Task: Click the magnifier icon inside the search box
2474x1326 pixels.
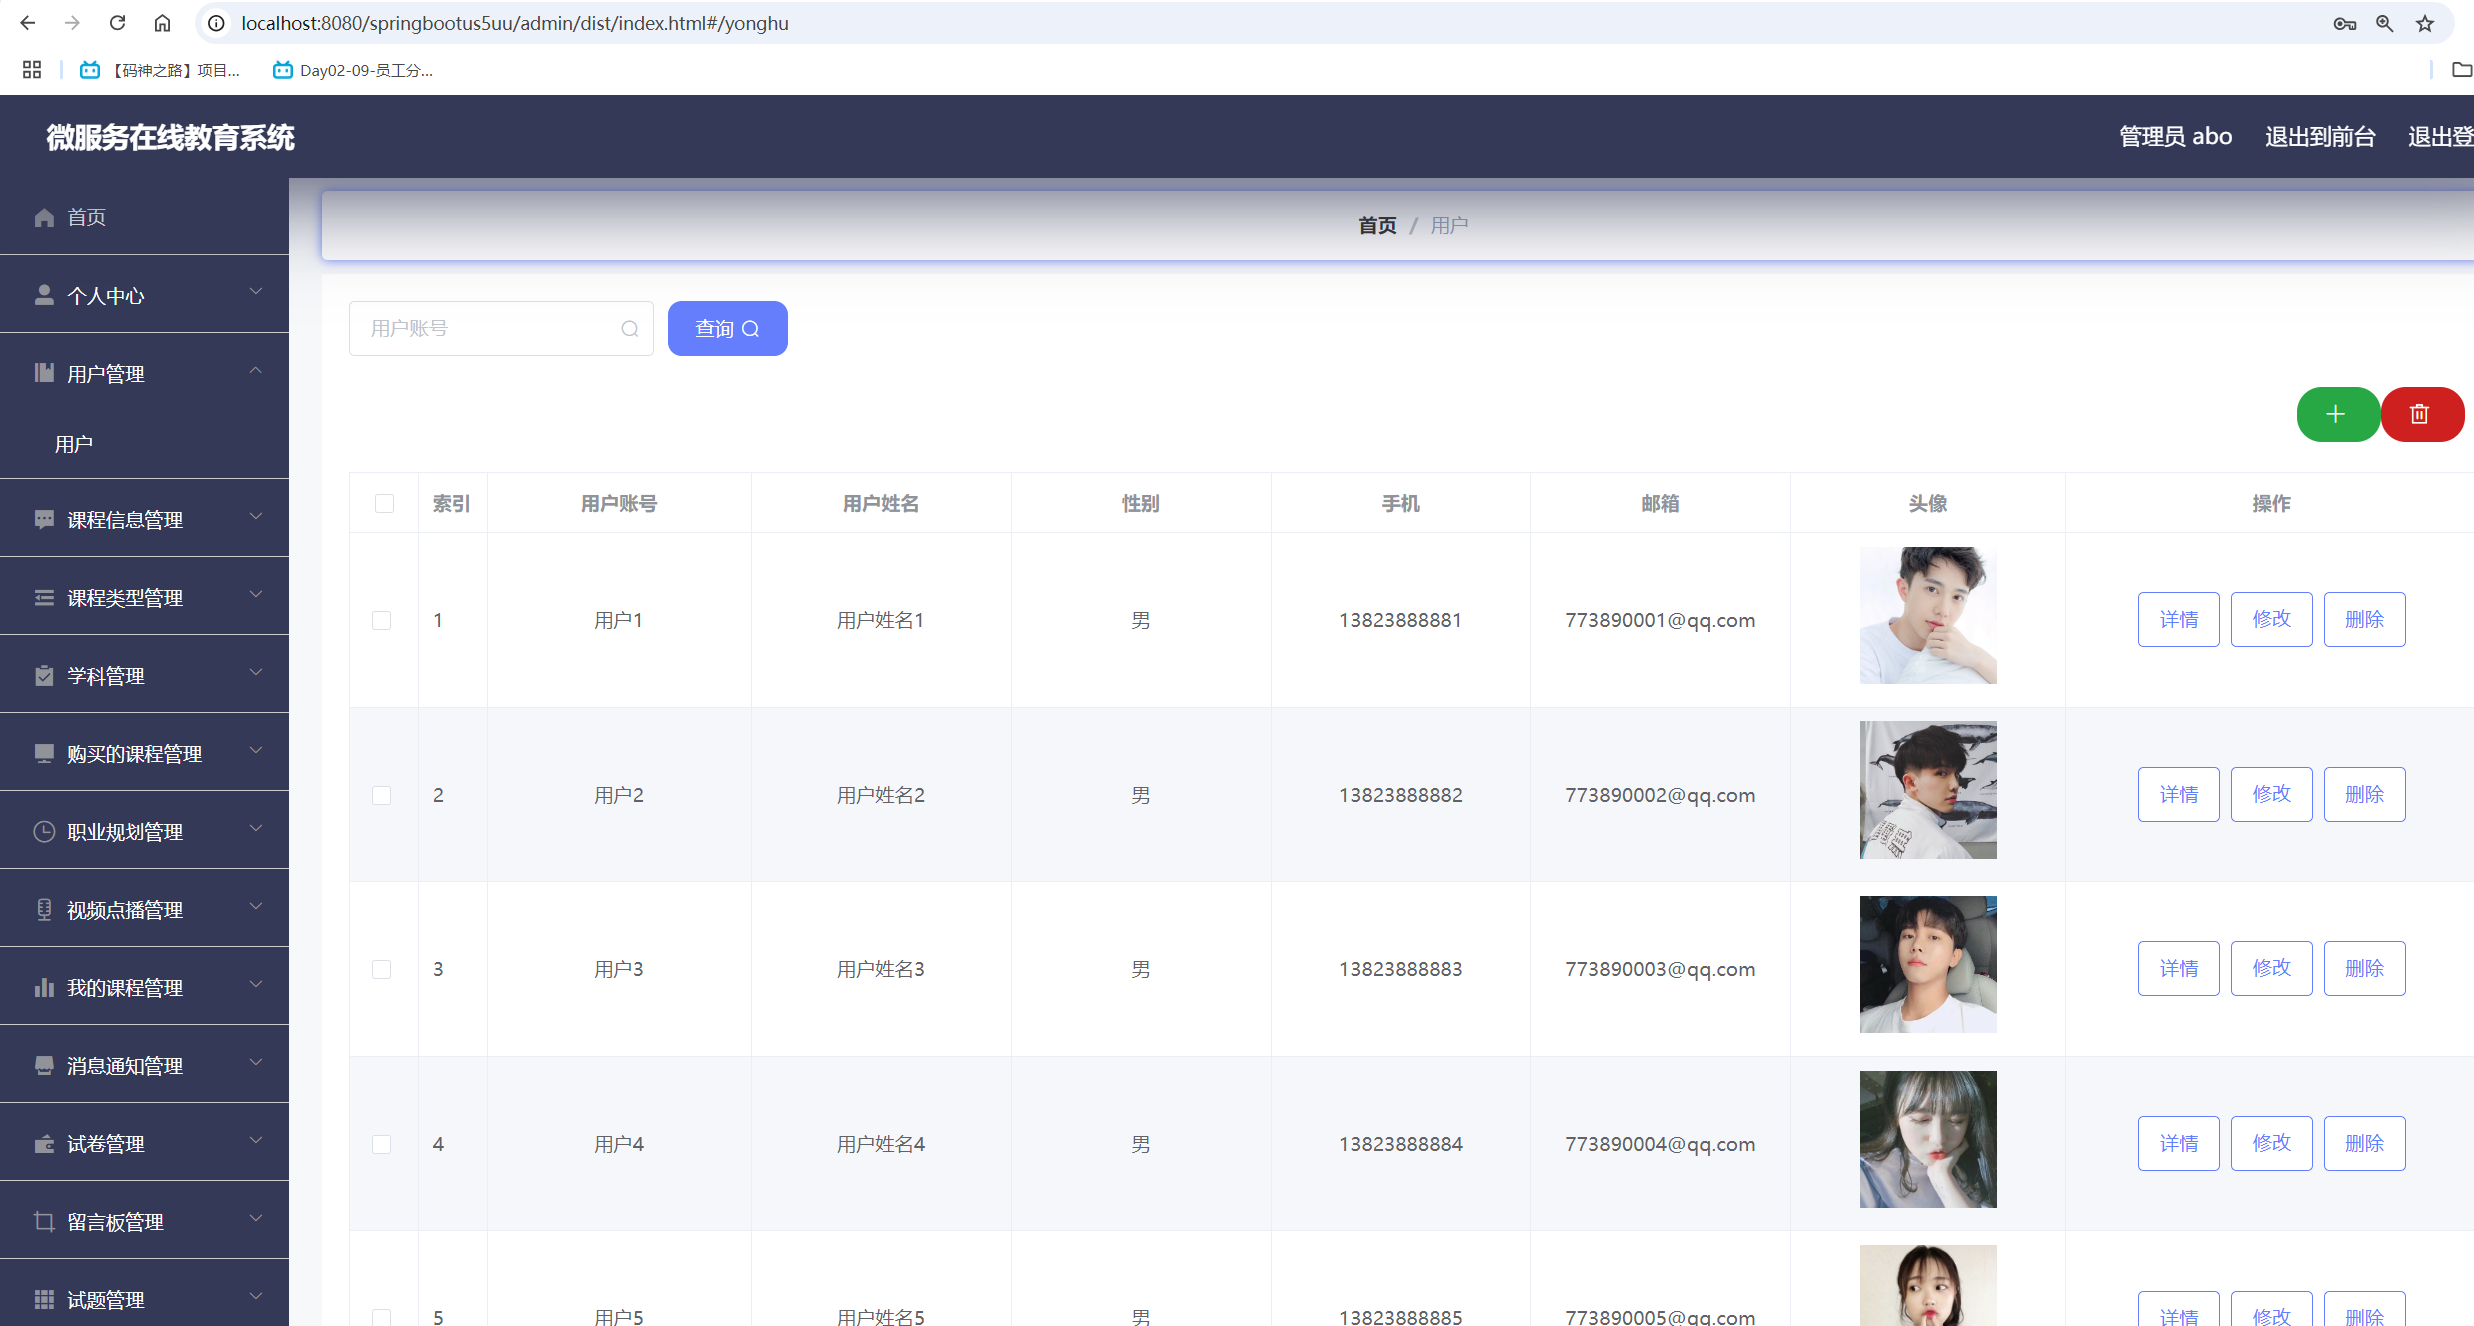Action: pos(629,328)
